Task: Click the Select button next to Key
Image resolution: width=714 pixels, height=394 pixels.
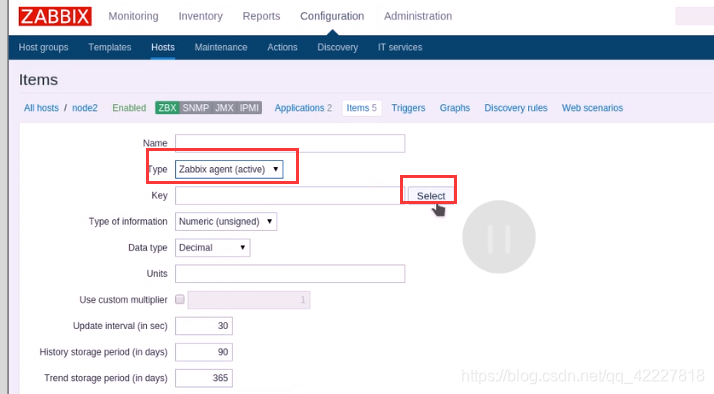Action: tap(431, 196)
